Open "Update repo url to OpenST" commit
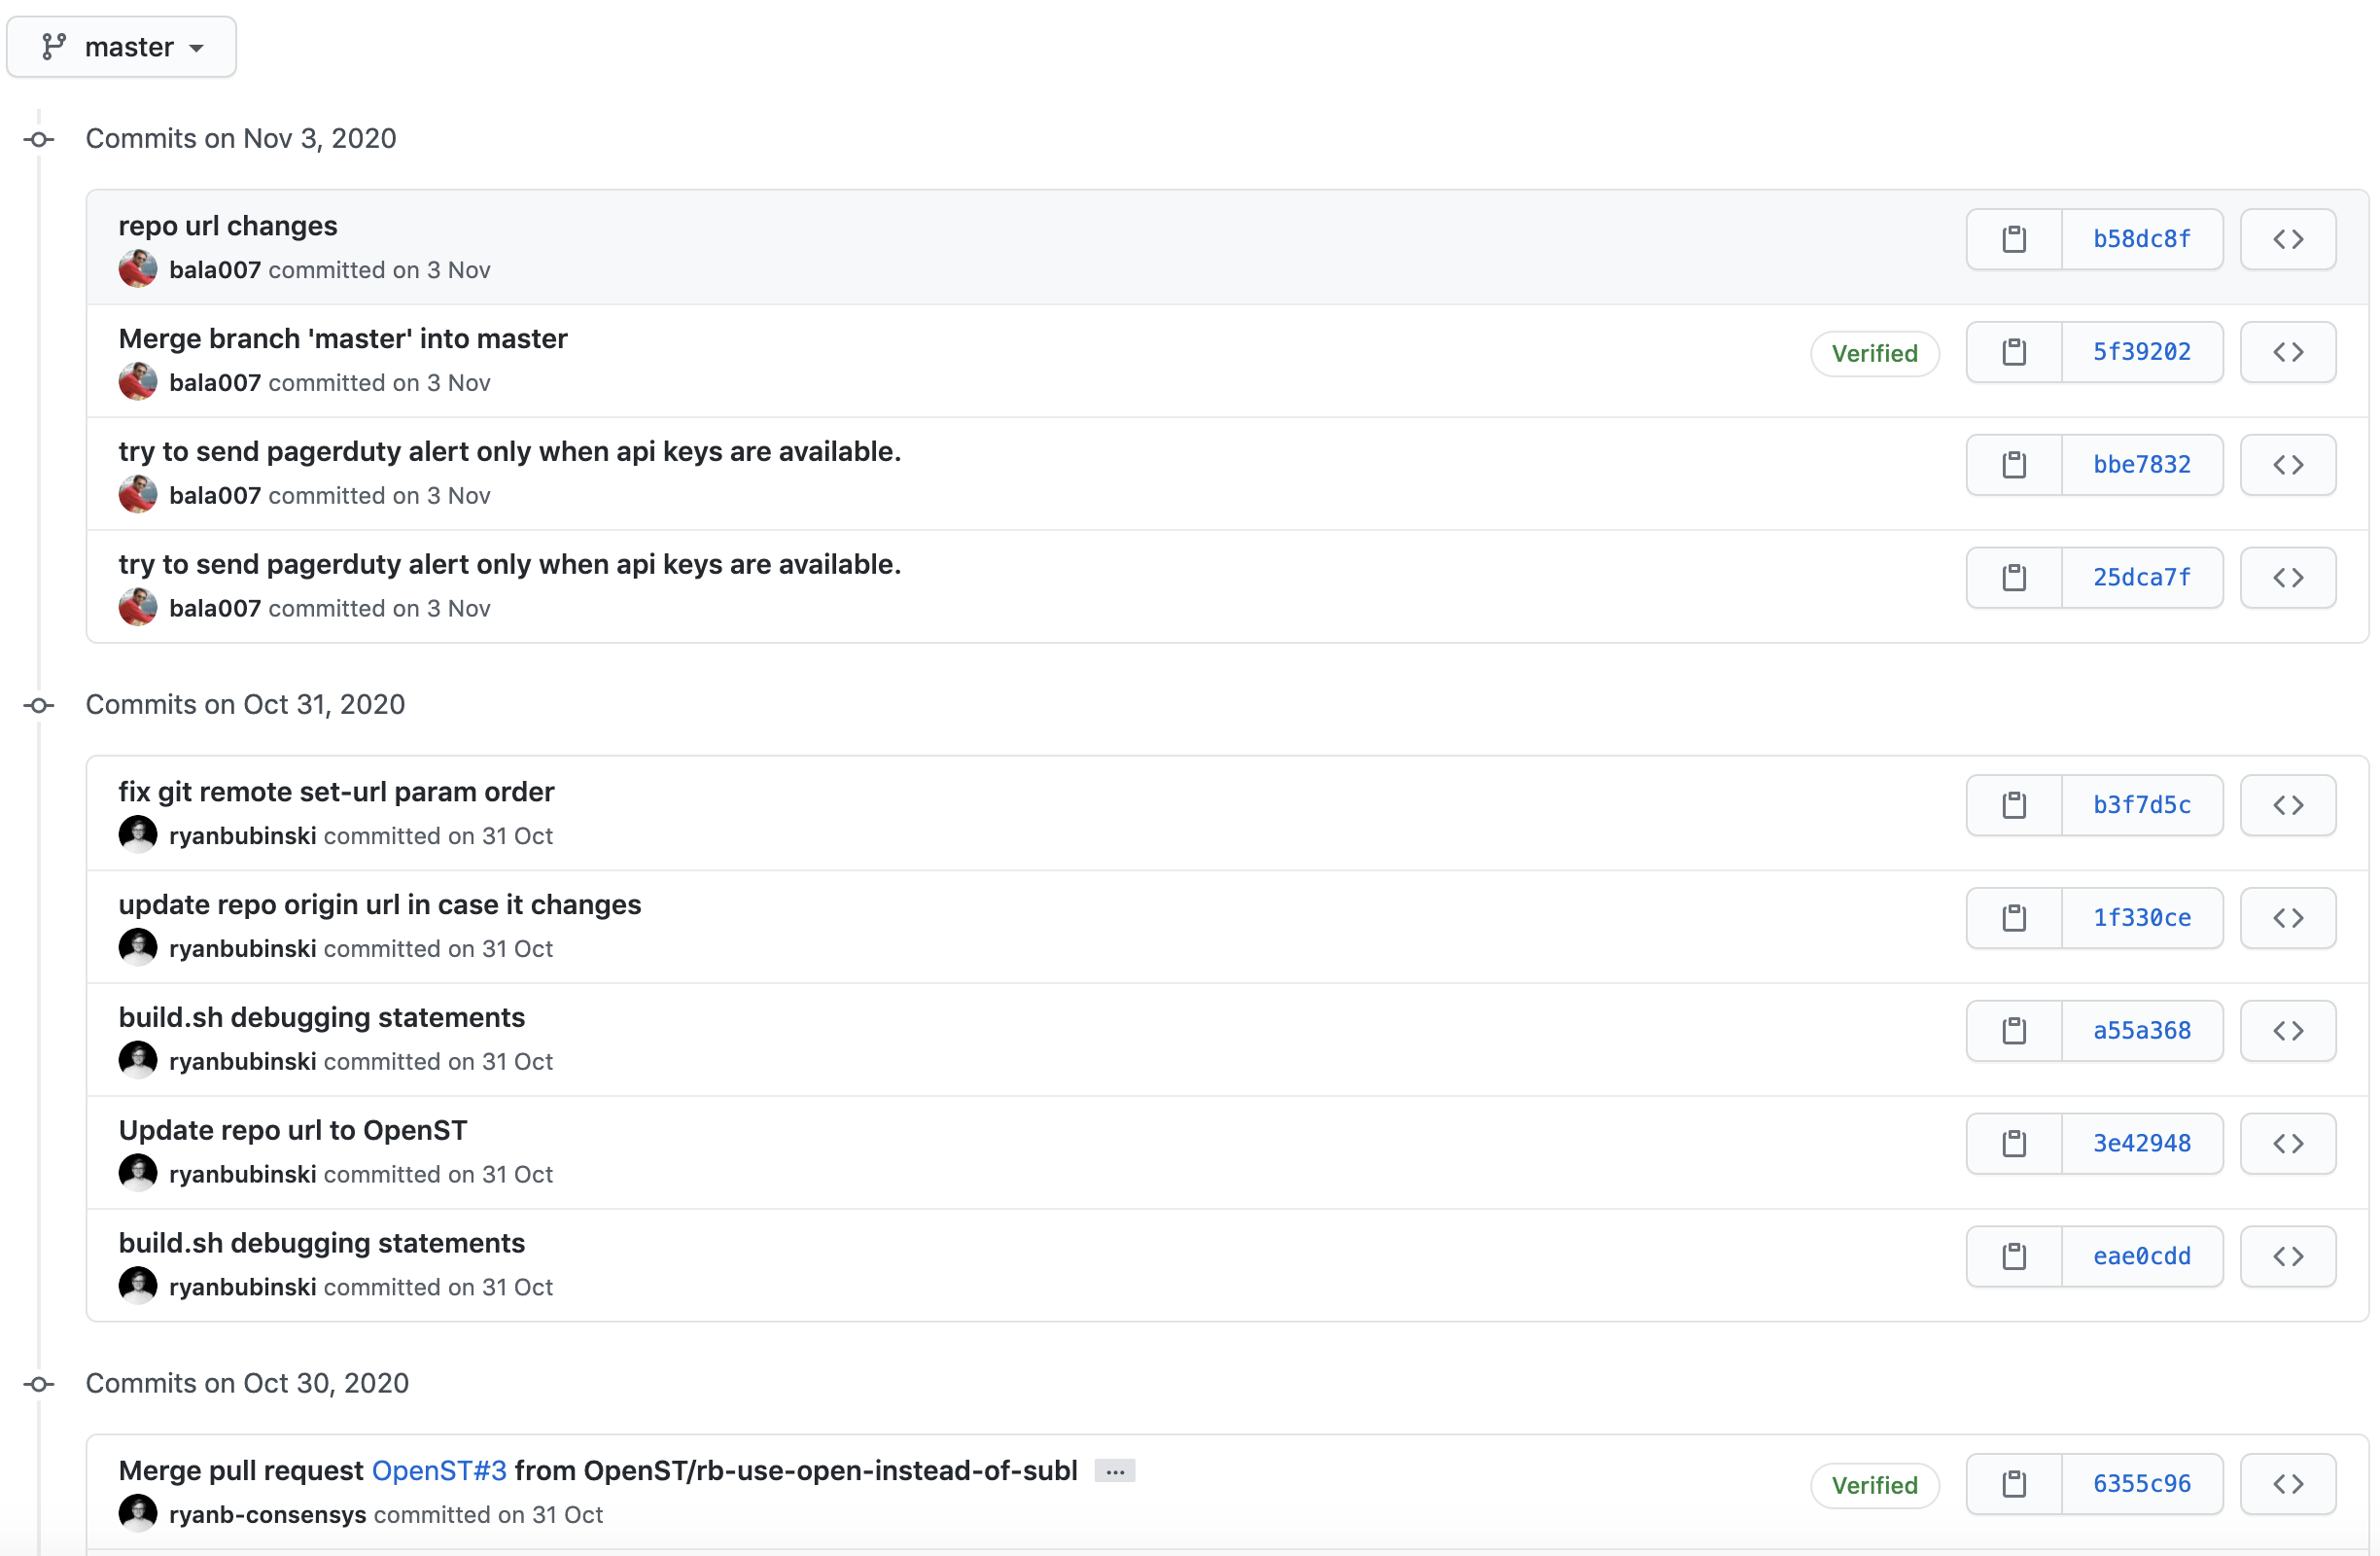Image resolution: width=2380 pixels, height=1556 pixels. coord(292,1130)
